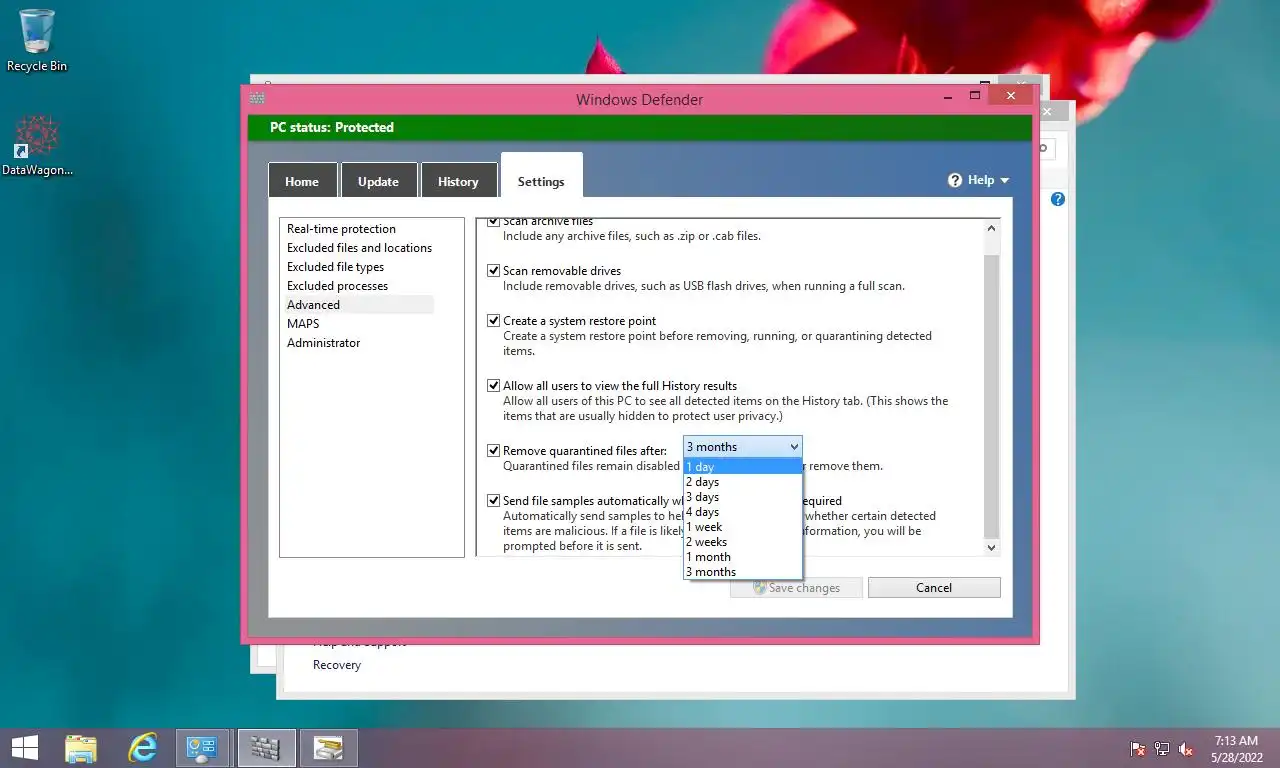This screenshot has width=1280, height=768.
Task: Select 1 month option
Action: 742,557
